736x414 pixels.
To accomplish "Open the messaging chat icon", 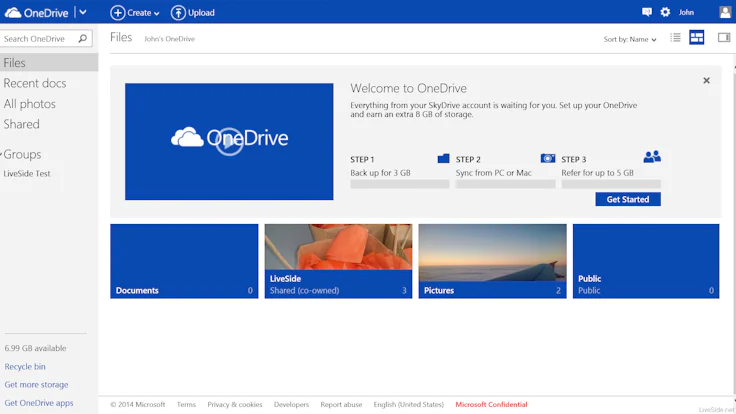I will [x=647, y=12].
